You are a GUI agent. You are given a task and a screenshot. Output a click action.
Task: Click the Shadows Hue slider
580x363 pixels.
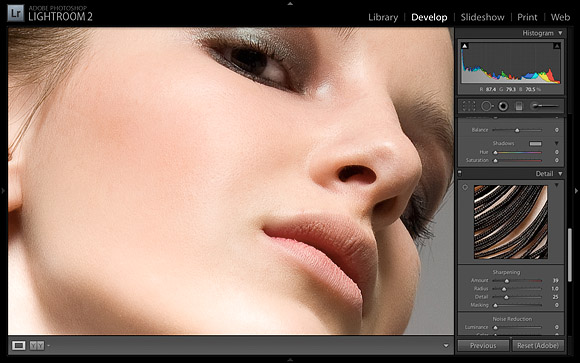(x=518, y=152)
